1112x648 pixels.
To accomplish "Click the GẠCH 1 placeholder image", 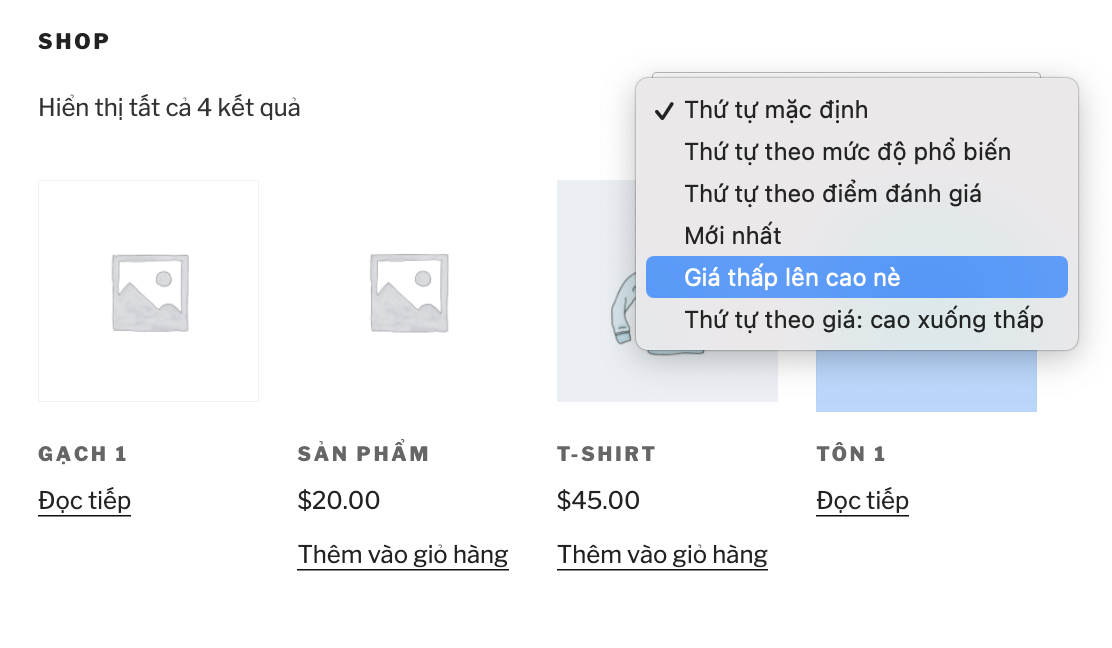I will (x=148, y=291).
